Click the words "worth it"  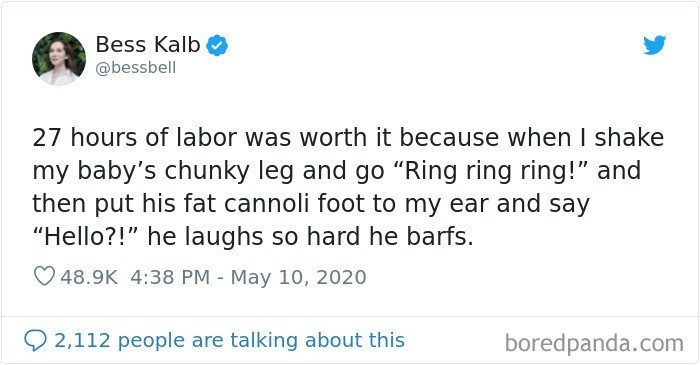[x=346, y=137]
